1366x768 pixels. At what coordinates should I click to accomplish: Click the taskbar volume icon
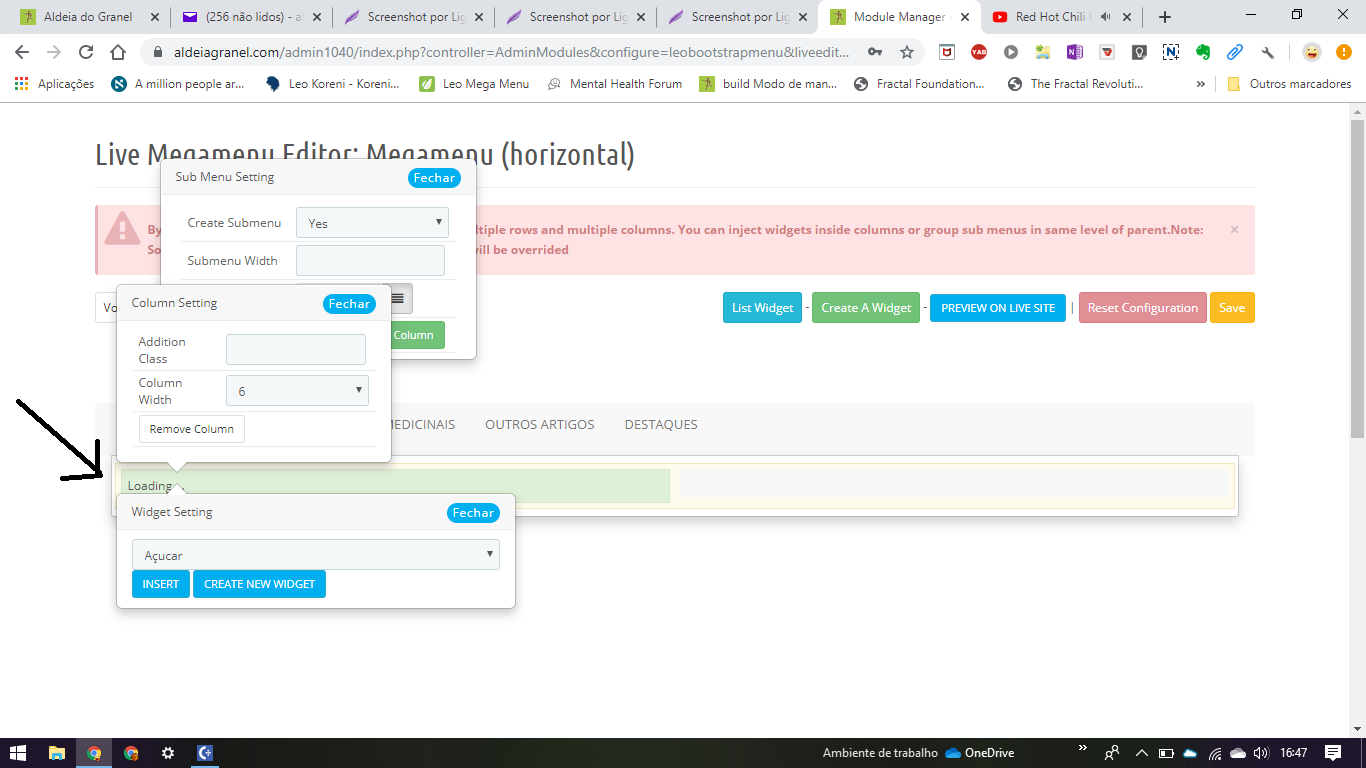pos(1261,753)
